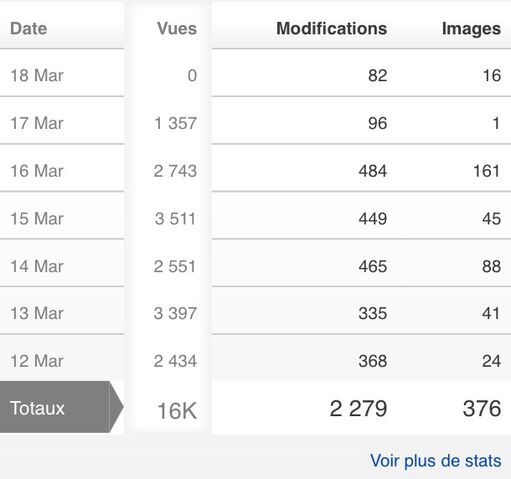Select the 17 Mar date row
Screen dimensions: 511x479
click(62, 121)
